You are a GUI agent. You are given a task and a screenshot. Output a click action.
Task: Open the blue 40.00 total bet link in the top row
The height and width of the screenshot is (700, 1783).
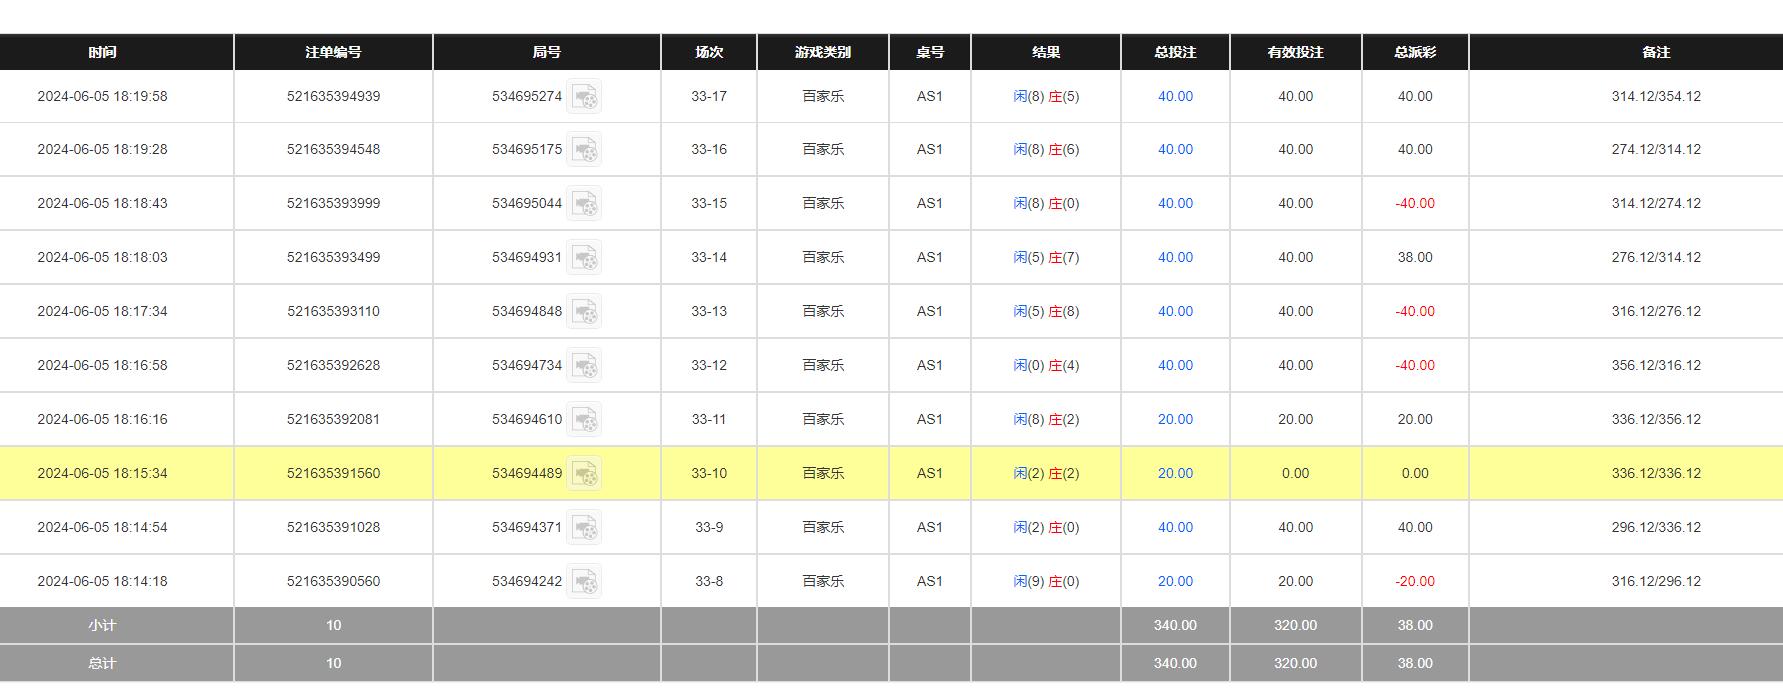(x=1175, y=96)
